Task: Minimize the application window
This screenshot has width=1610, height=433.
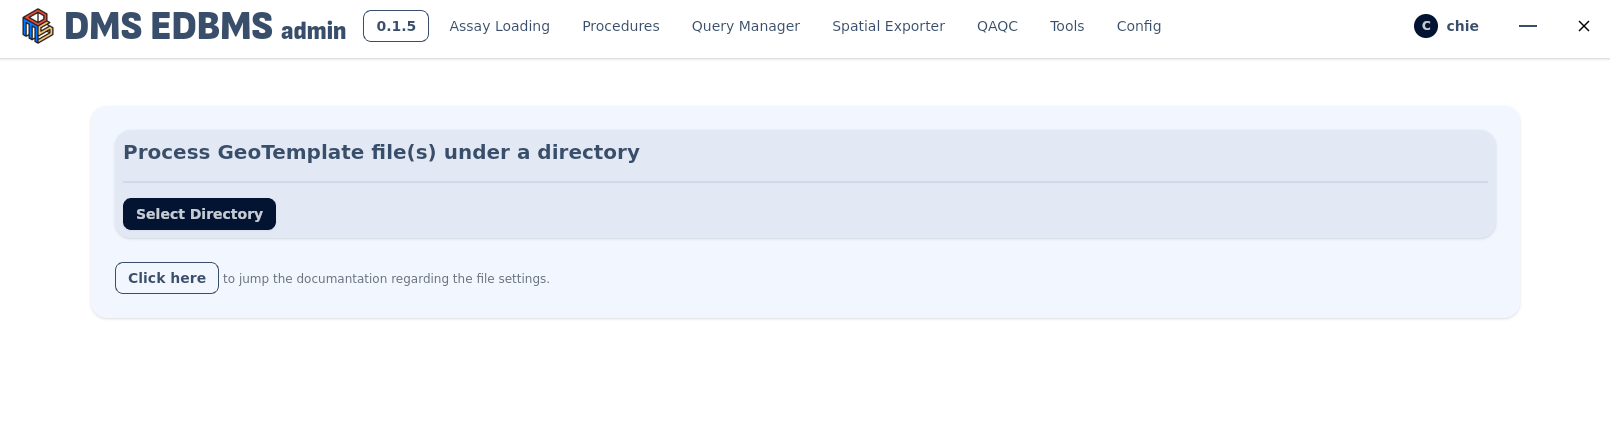Action: click(x=1527, y=26)
